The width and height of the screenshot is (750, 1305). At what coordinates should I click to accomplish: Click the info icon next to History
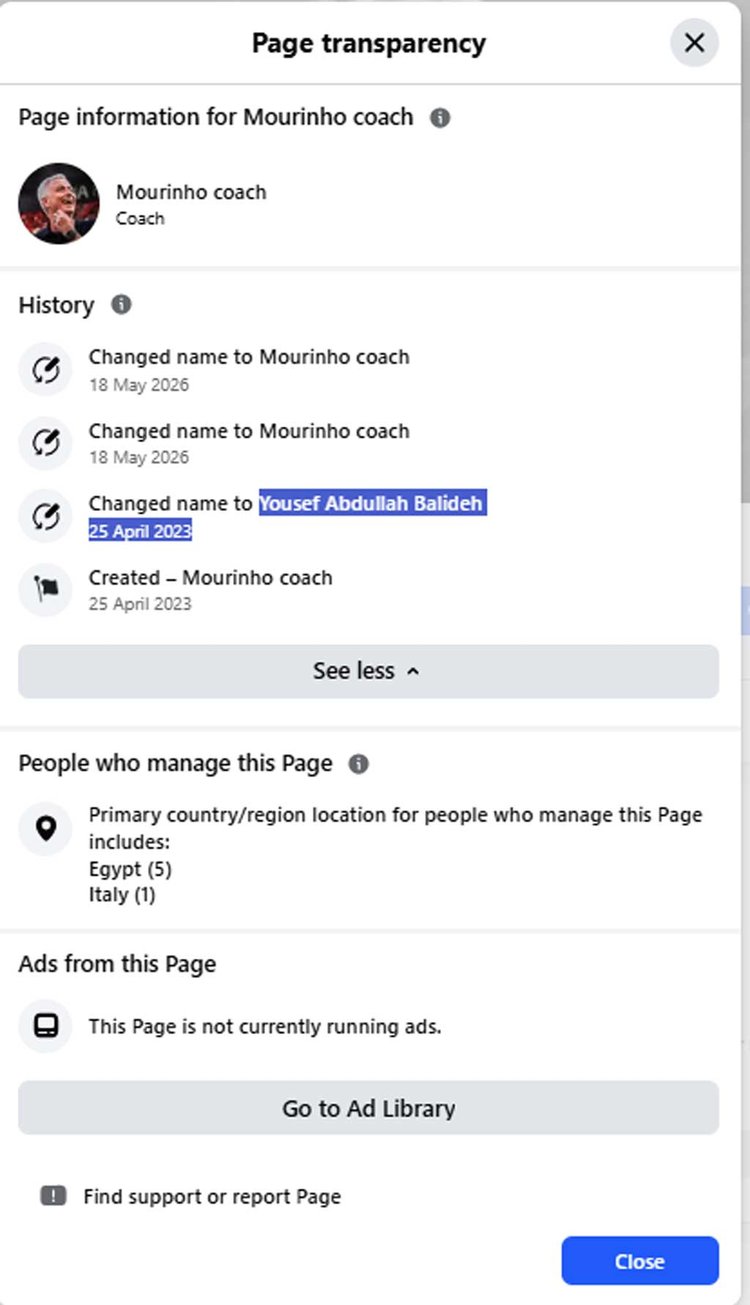[x=121, y=304]
